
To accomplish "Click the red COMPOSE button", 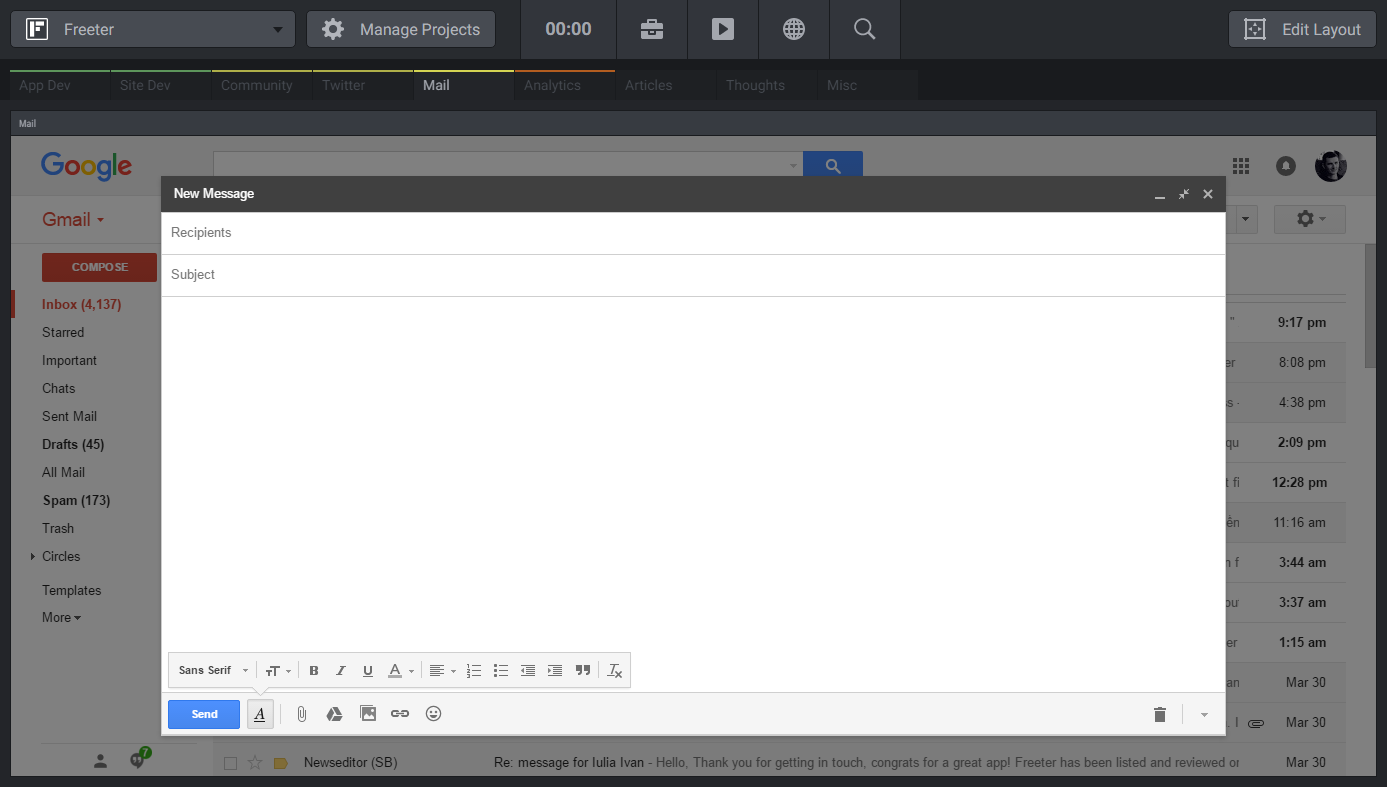I will [99, 267].
